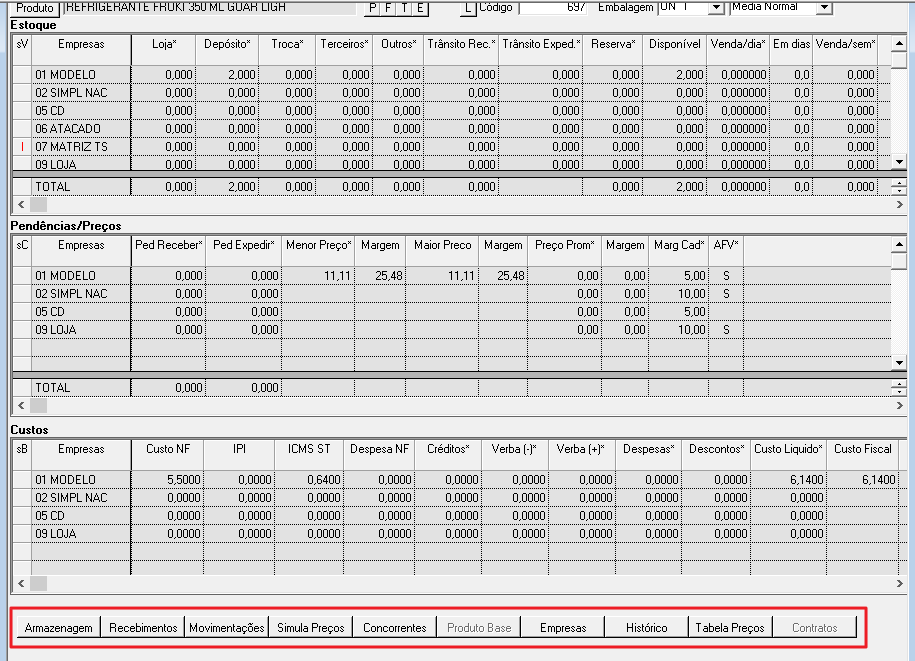This screenshot has height=661, width=915.
Task: Click Estoque horizontal scroll left arrow
Action: coord(21,204)
